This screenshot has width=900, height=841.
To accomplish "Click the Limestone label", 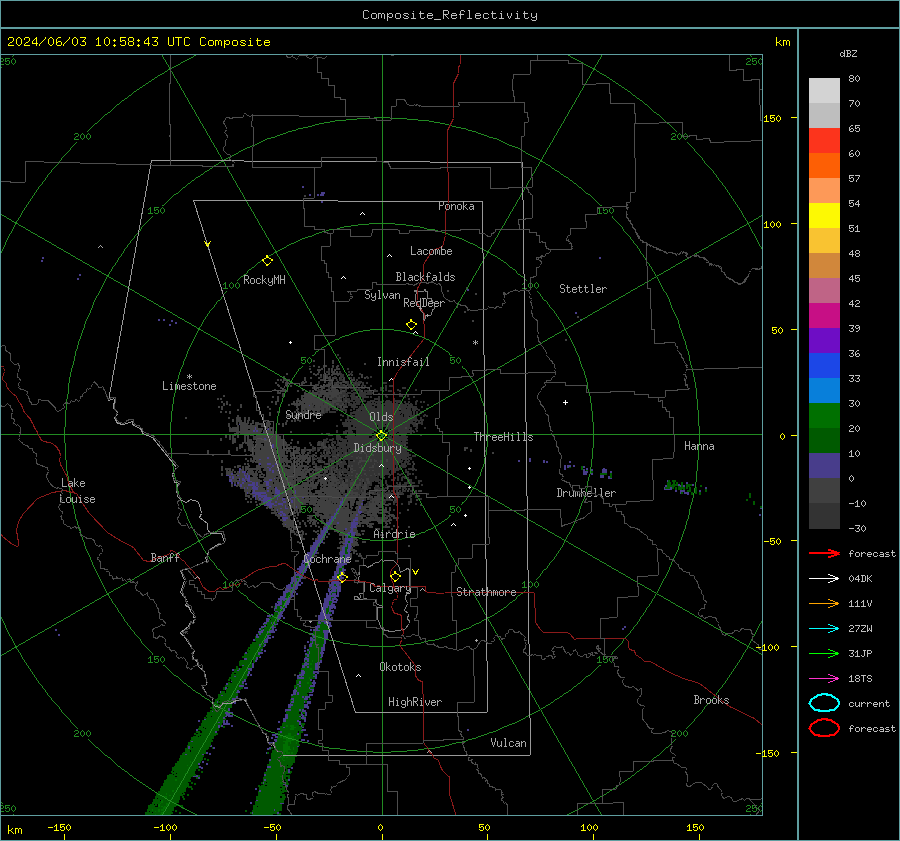I will (x=189, y=386).
